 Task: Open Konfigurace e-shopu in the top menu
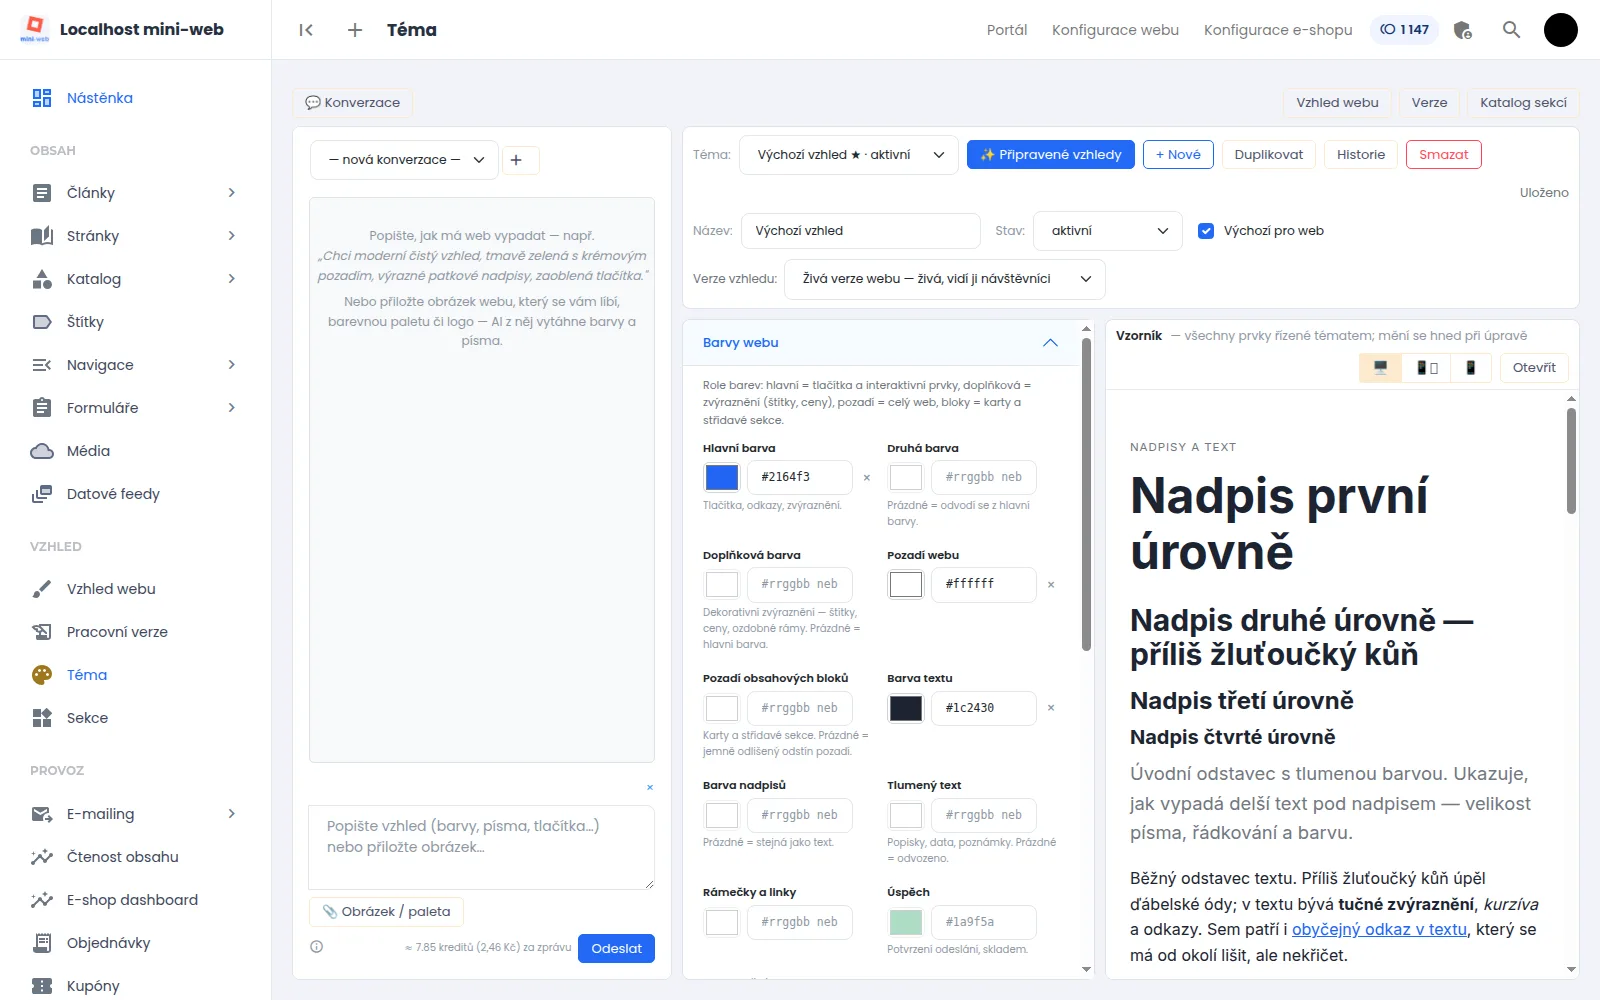click(1278, 30)
